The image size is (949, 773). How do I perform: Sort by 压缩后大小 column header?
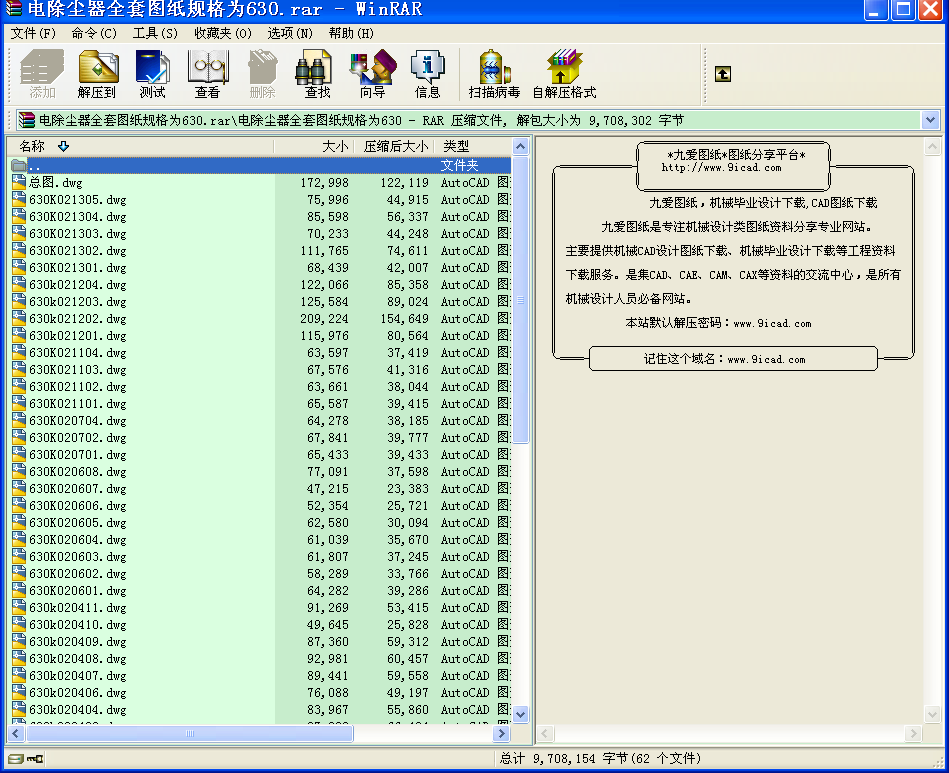(x=395, y=146)
